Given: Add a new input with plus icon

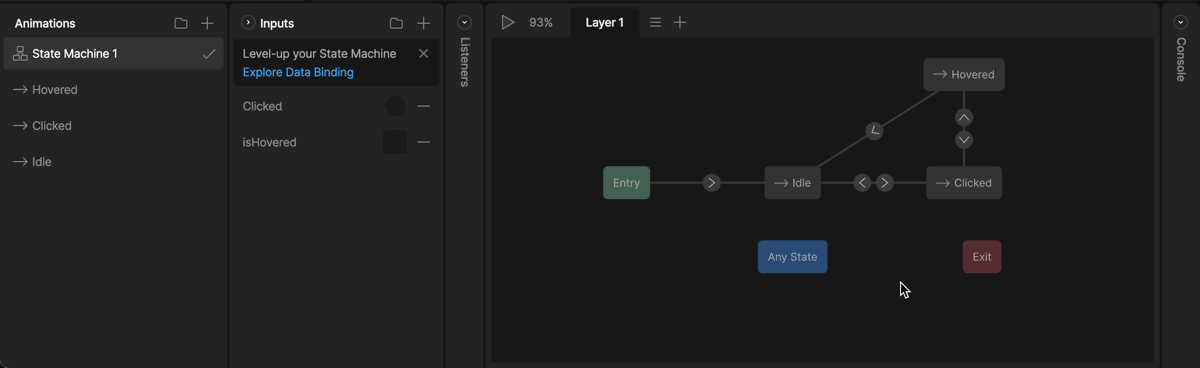Looking at the screenshot, I should (423, 23).
